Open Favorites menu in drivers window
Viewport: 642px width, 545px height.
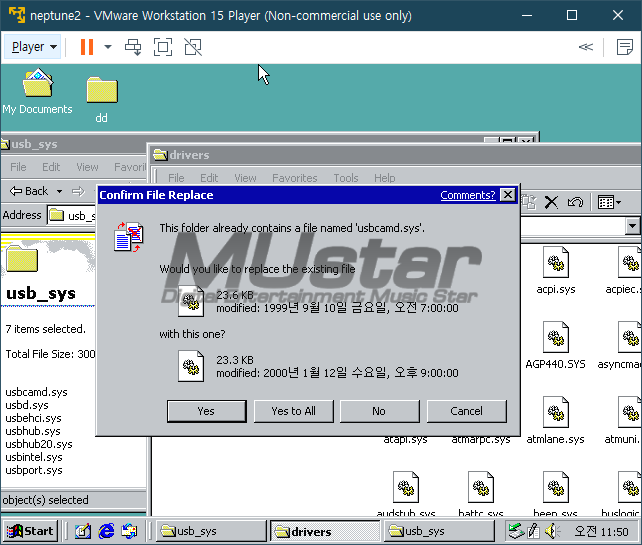point(294,178)
